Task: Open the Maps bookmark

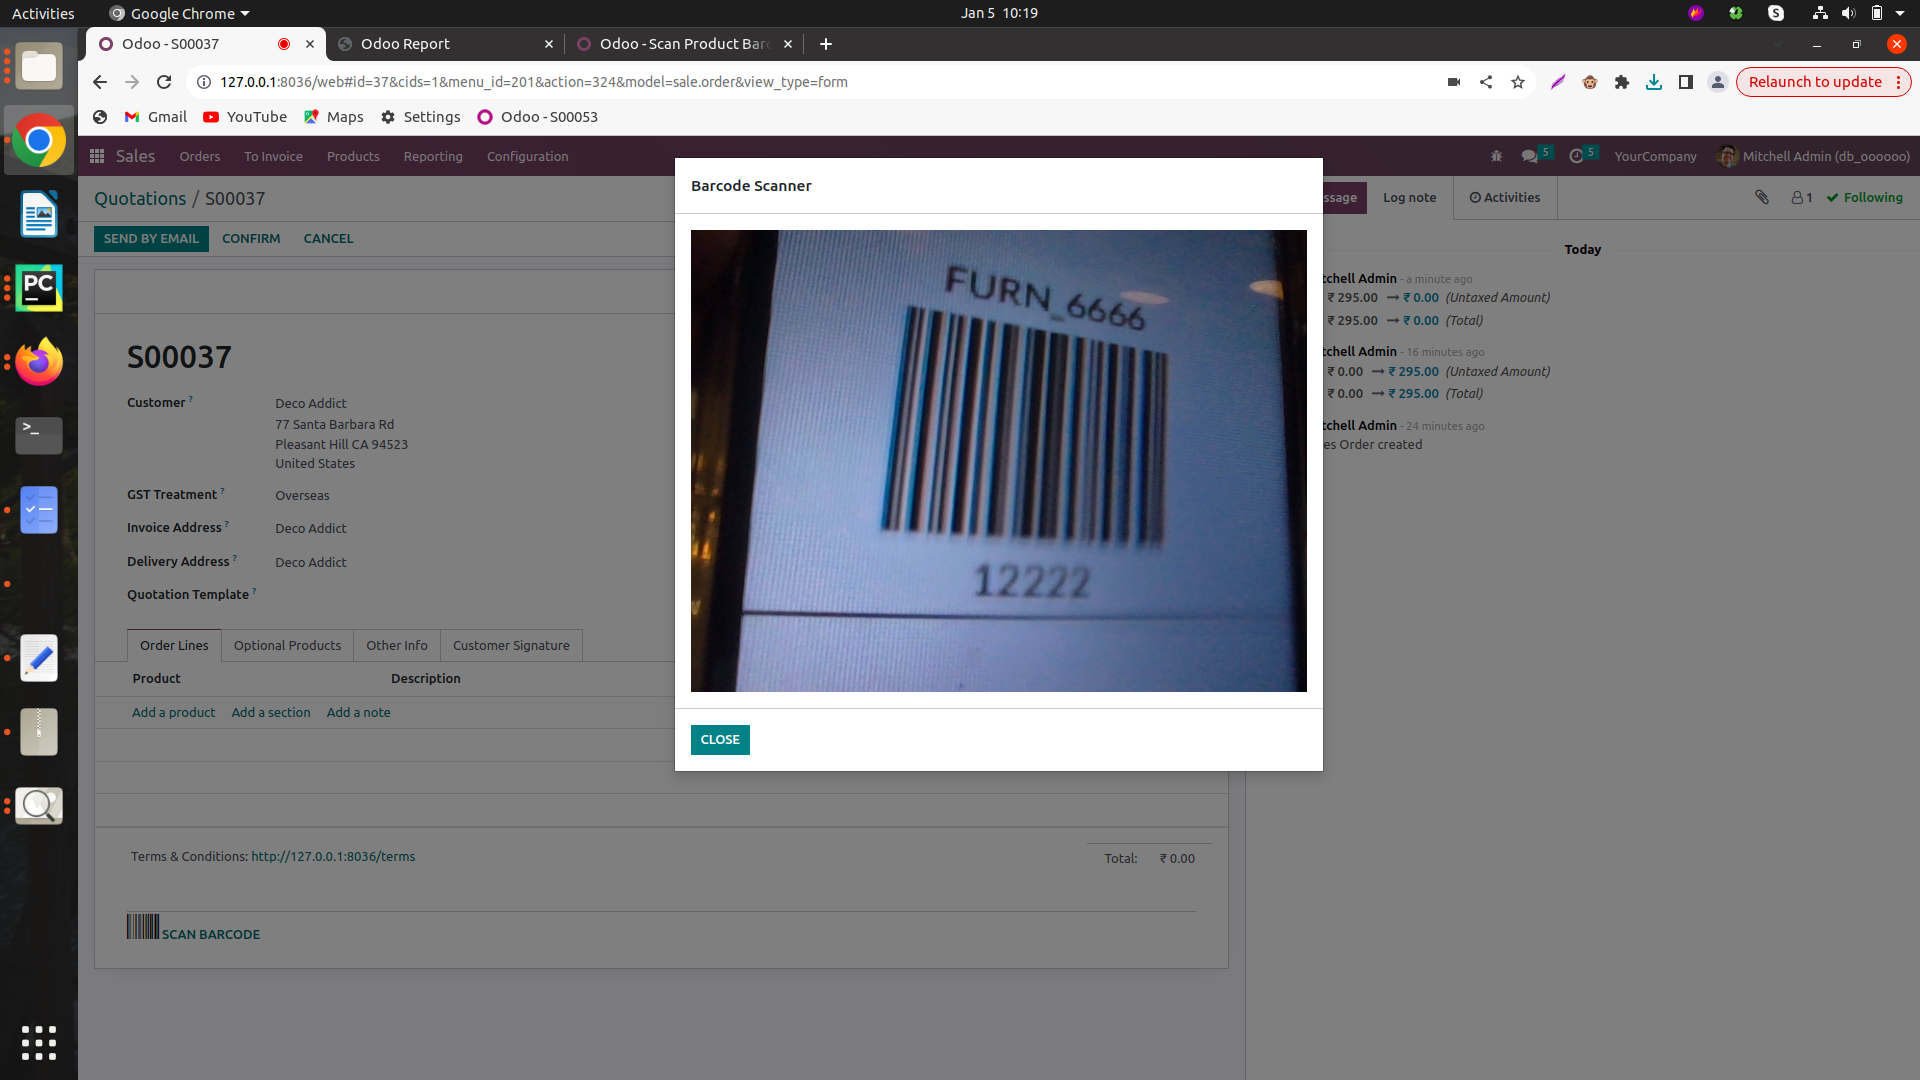Action: pos(334,117)
